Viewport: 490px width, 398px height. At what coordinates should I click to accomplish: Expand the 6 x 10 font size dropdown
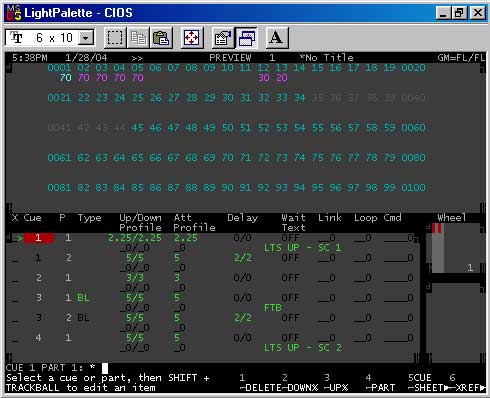(x=86, y=38)
